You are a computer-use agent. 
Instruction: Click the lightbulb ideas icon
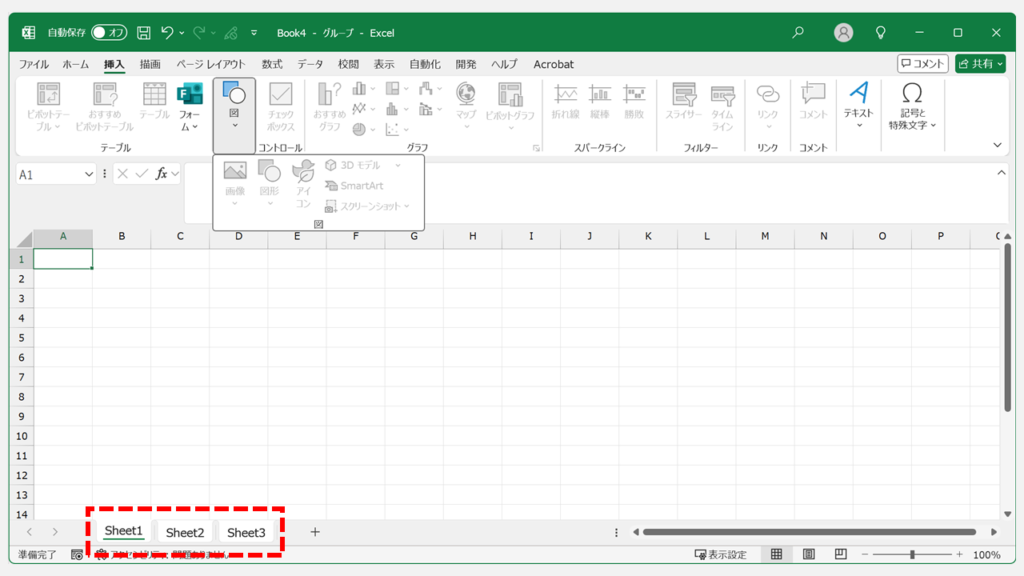click(x=880, y=32)
